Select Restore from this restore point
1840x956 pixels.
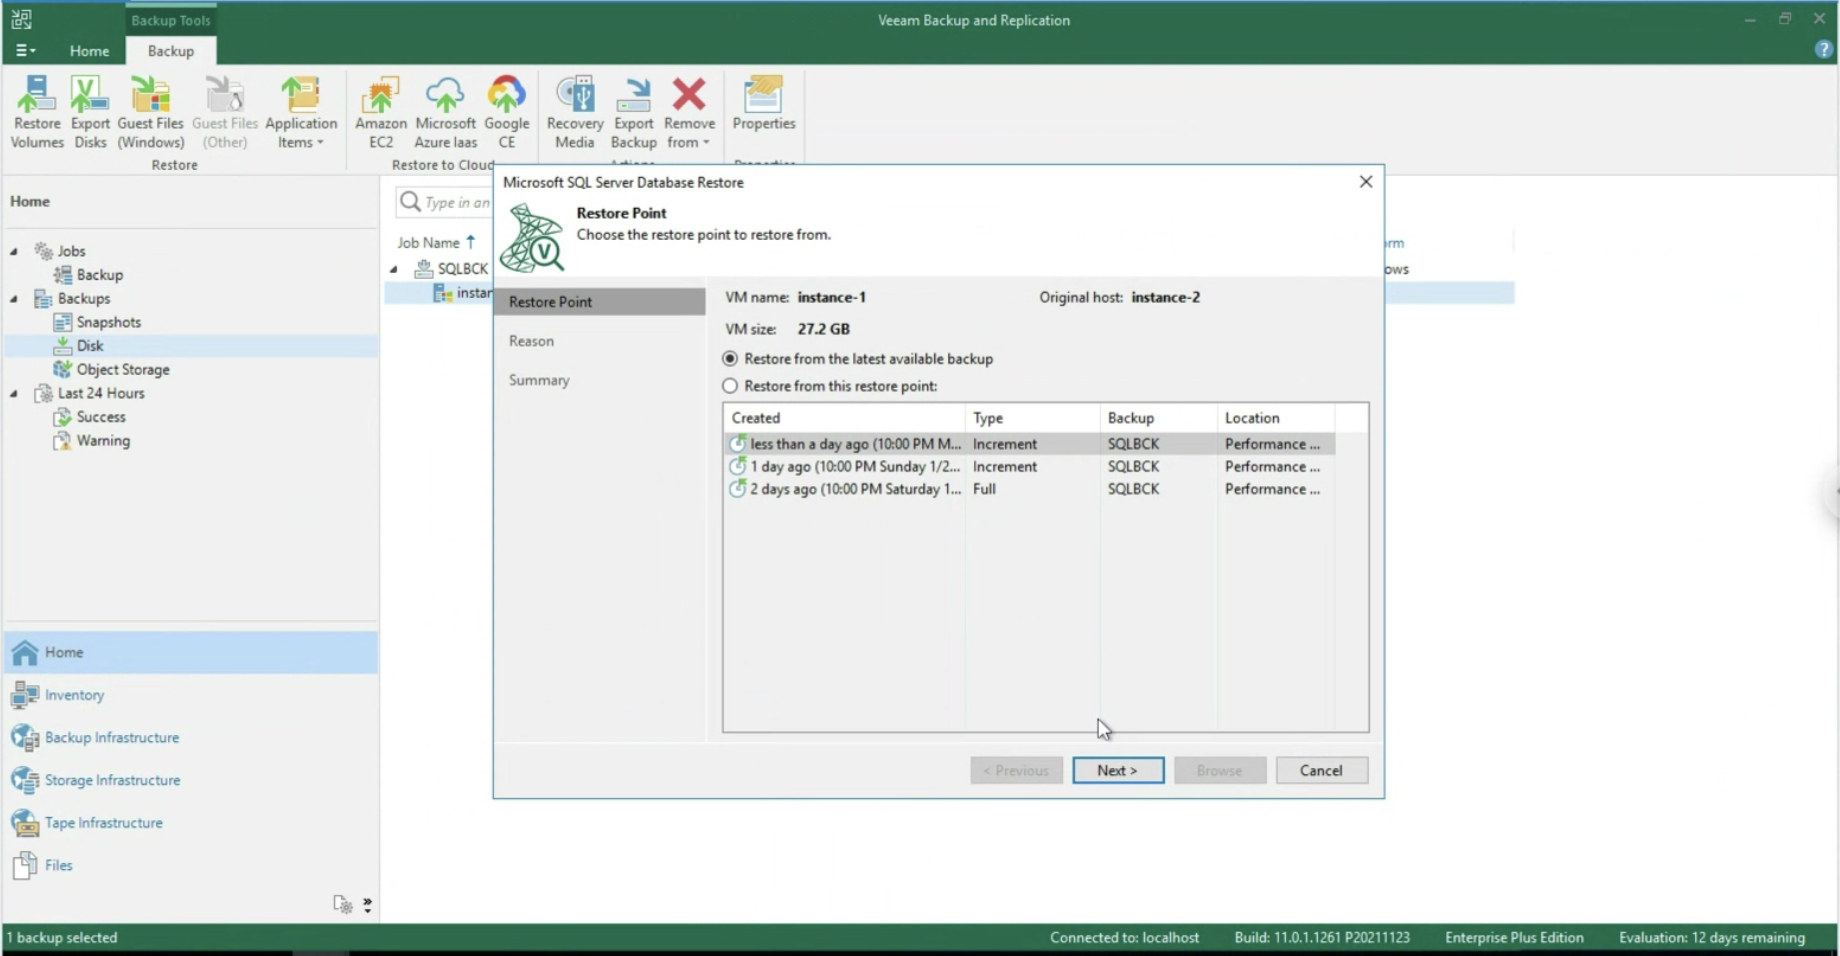pyautogui.click(x=830, y=386)
